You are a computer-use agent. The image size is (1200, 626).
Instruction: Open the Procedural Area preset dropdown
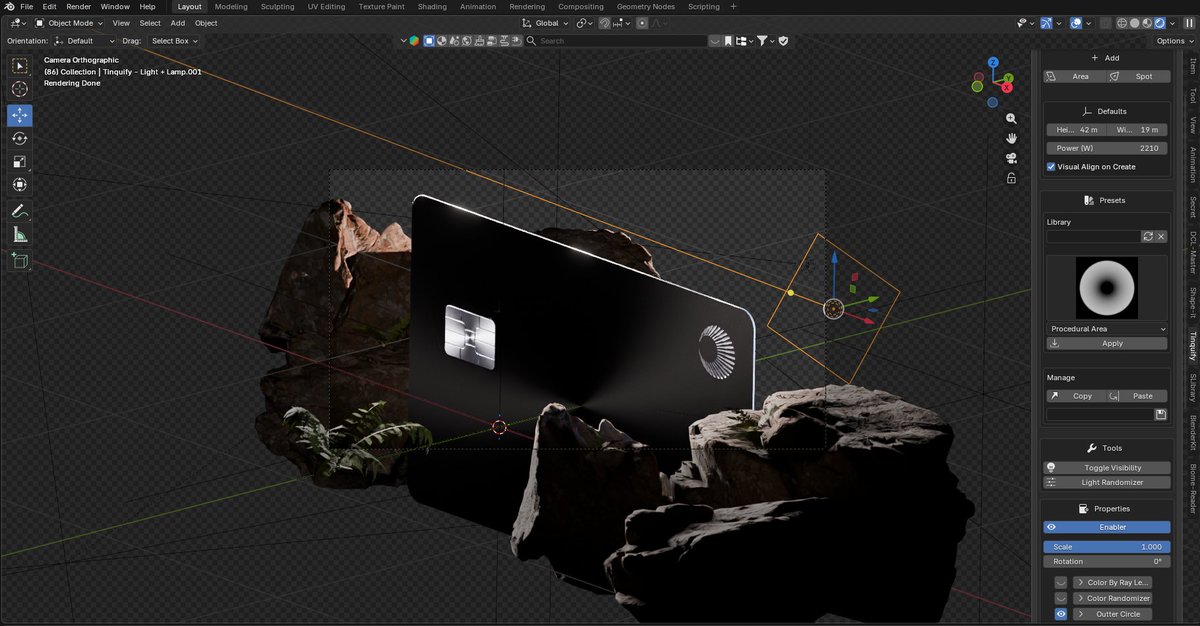point(1107,328)
